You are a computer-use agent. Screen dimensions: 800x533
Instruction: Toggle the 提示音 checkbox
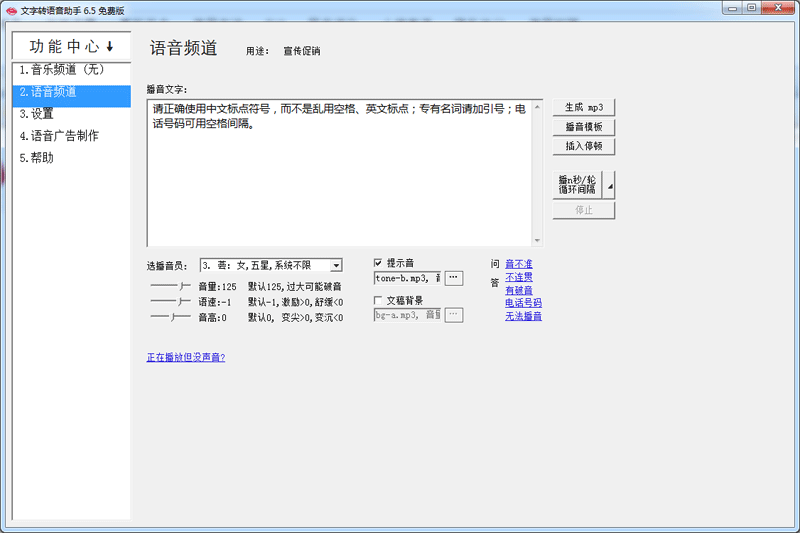tap(379, 262)
